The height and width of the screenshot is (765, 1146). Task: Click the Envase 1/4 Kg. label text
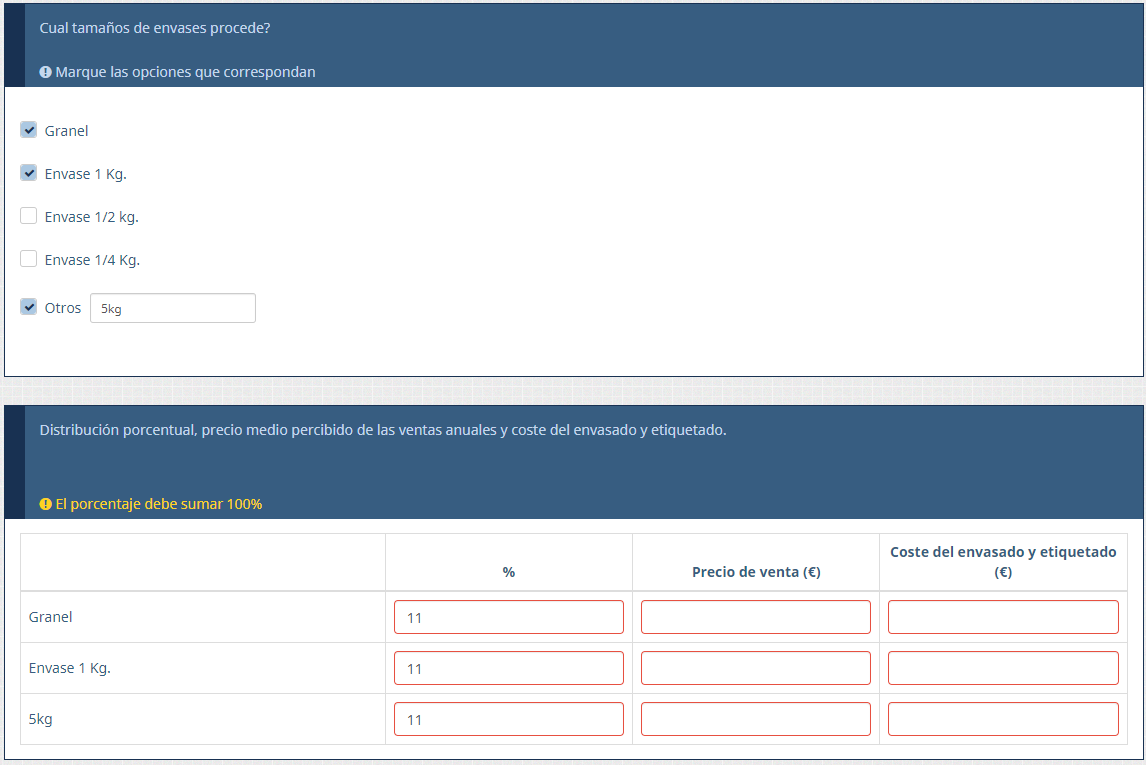[92, 260]
